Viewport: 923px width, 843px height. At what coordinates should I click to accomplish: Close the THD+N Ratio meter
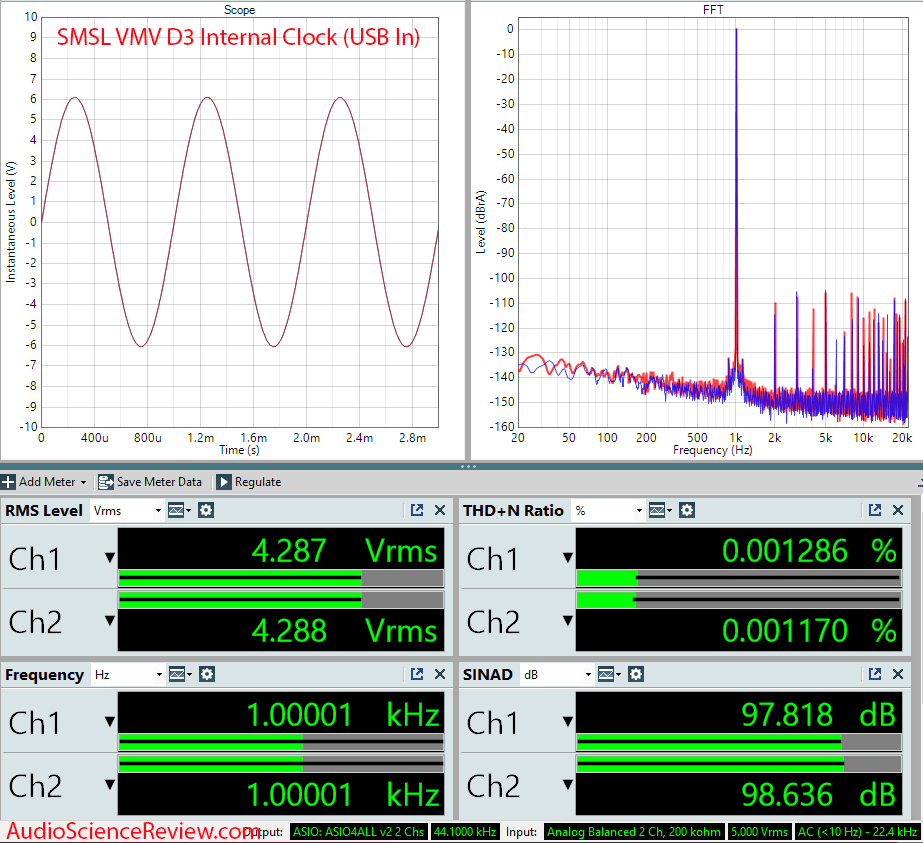click(x=898, y=510)
